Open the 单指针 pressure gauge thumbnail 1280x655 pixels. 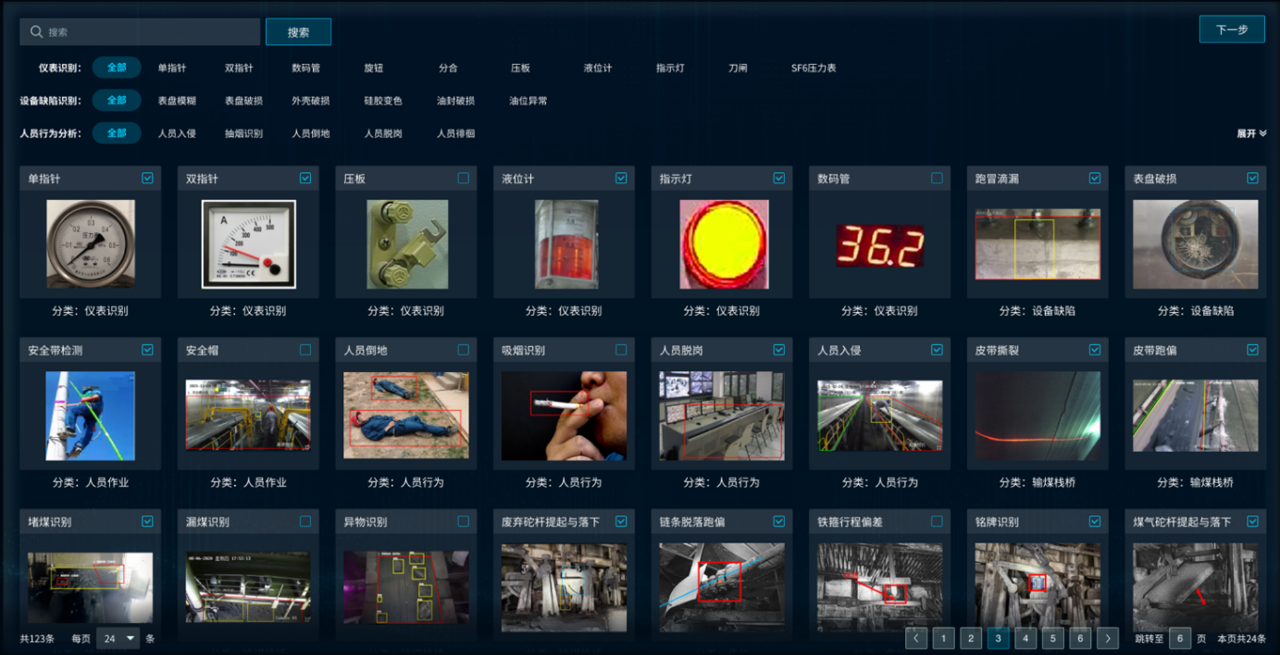[90, 244]
